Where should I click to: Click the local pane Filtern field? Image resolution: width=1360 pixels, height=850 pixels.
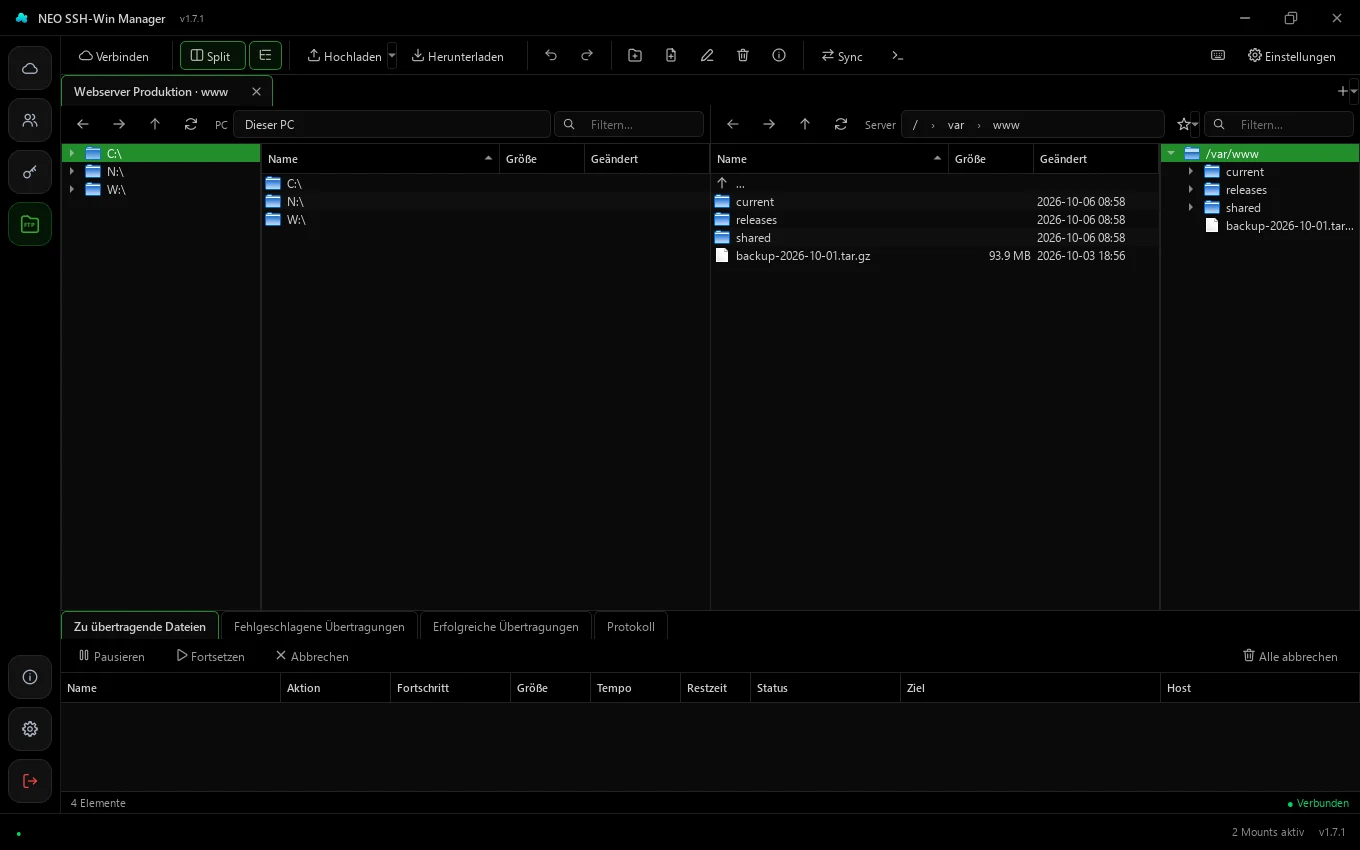pyautogui.click(x=629, y=124)
